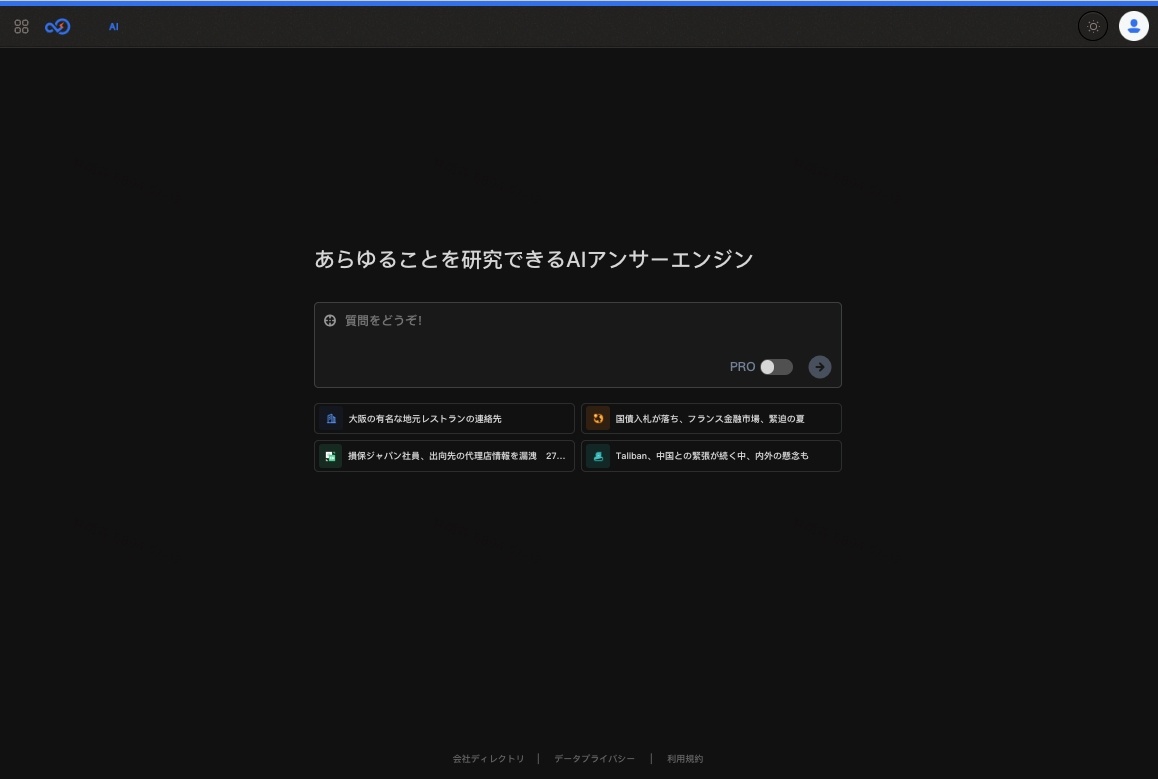
Task: Toggle the light/dark theme sun icon
Action: click(x=1092, y=27)
